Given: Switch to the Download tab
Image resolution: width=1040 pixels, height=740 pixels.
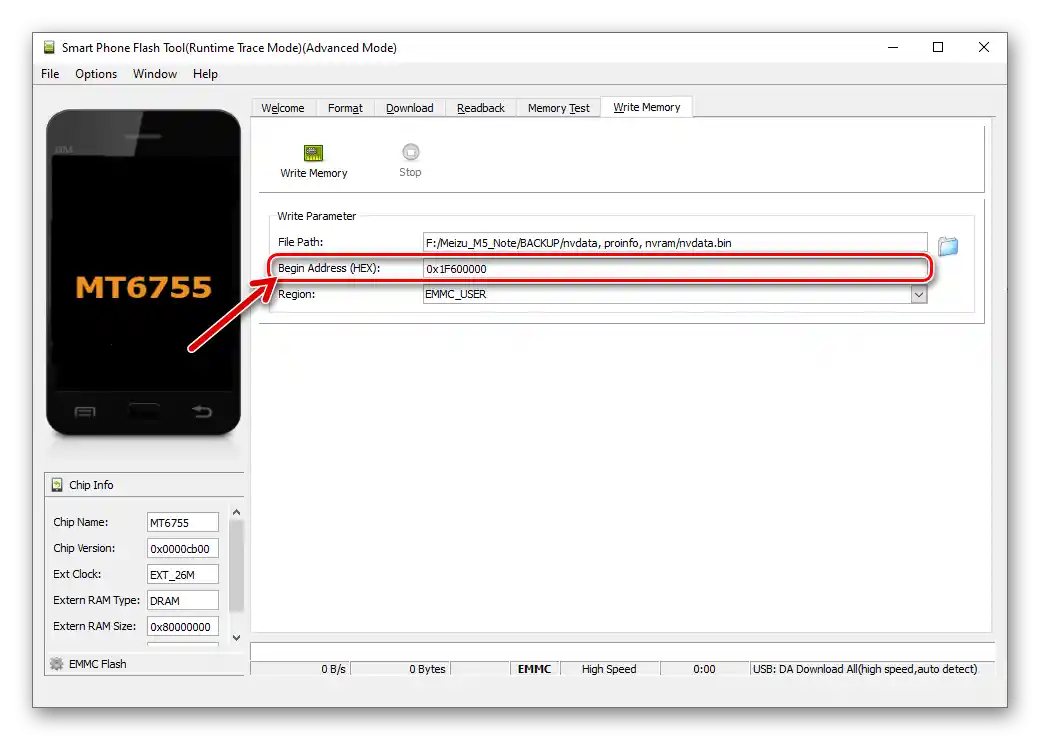Looking at the screenshot, I should (x=409, y=107).
